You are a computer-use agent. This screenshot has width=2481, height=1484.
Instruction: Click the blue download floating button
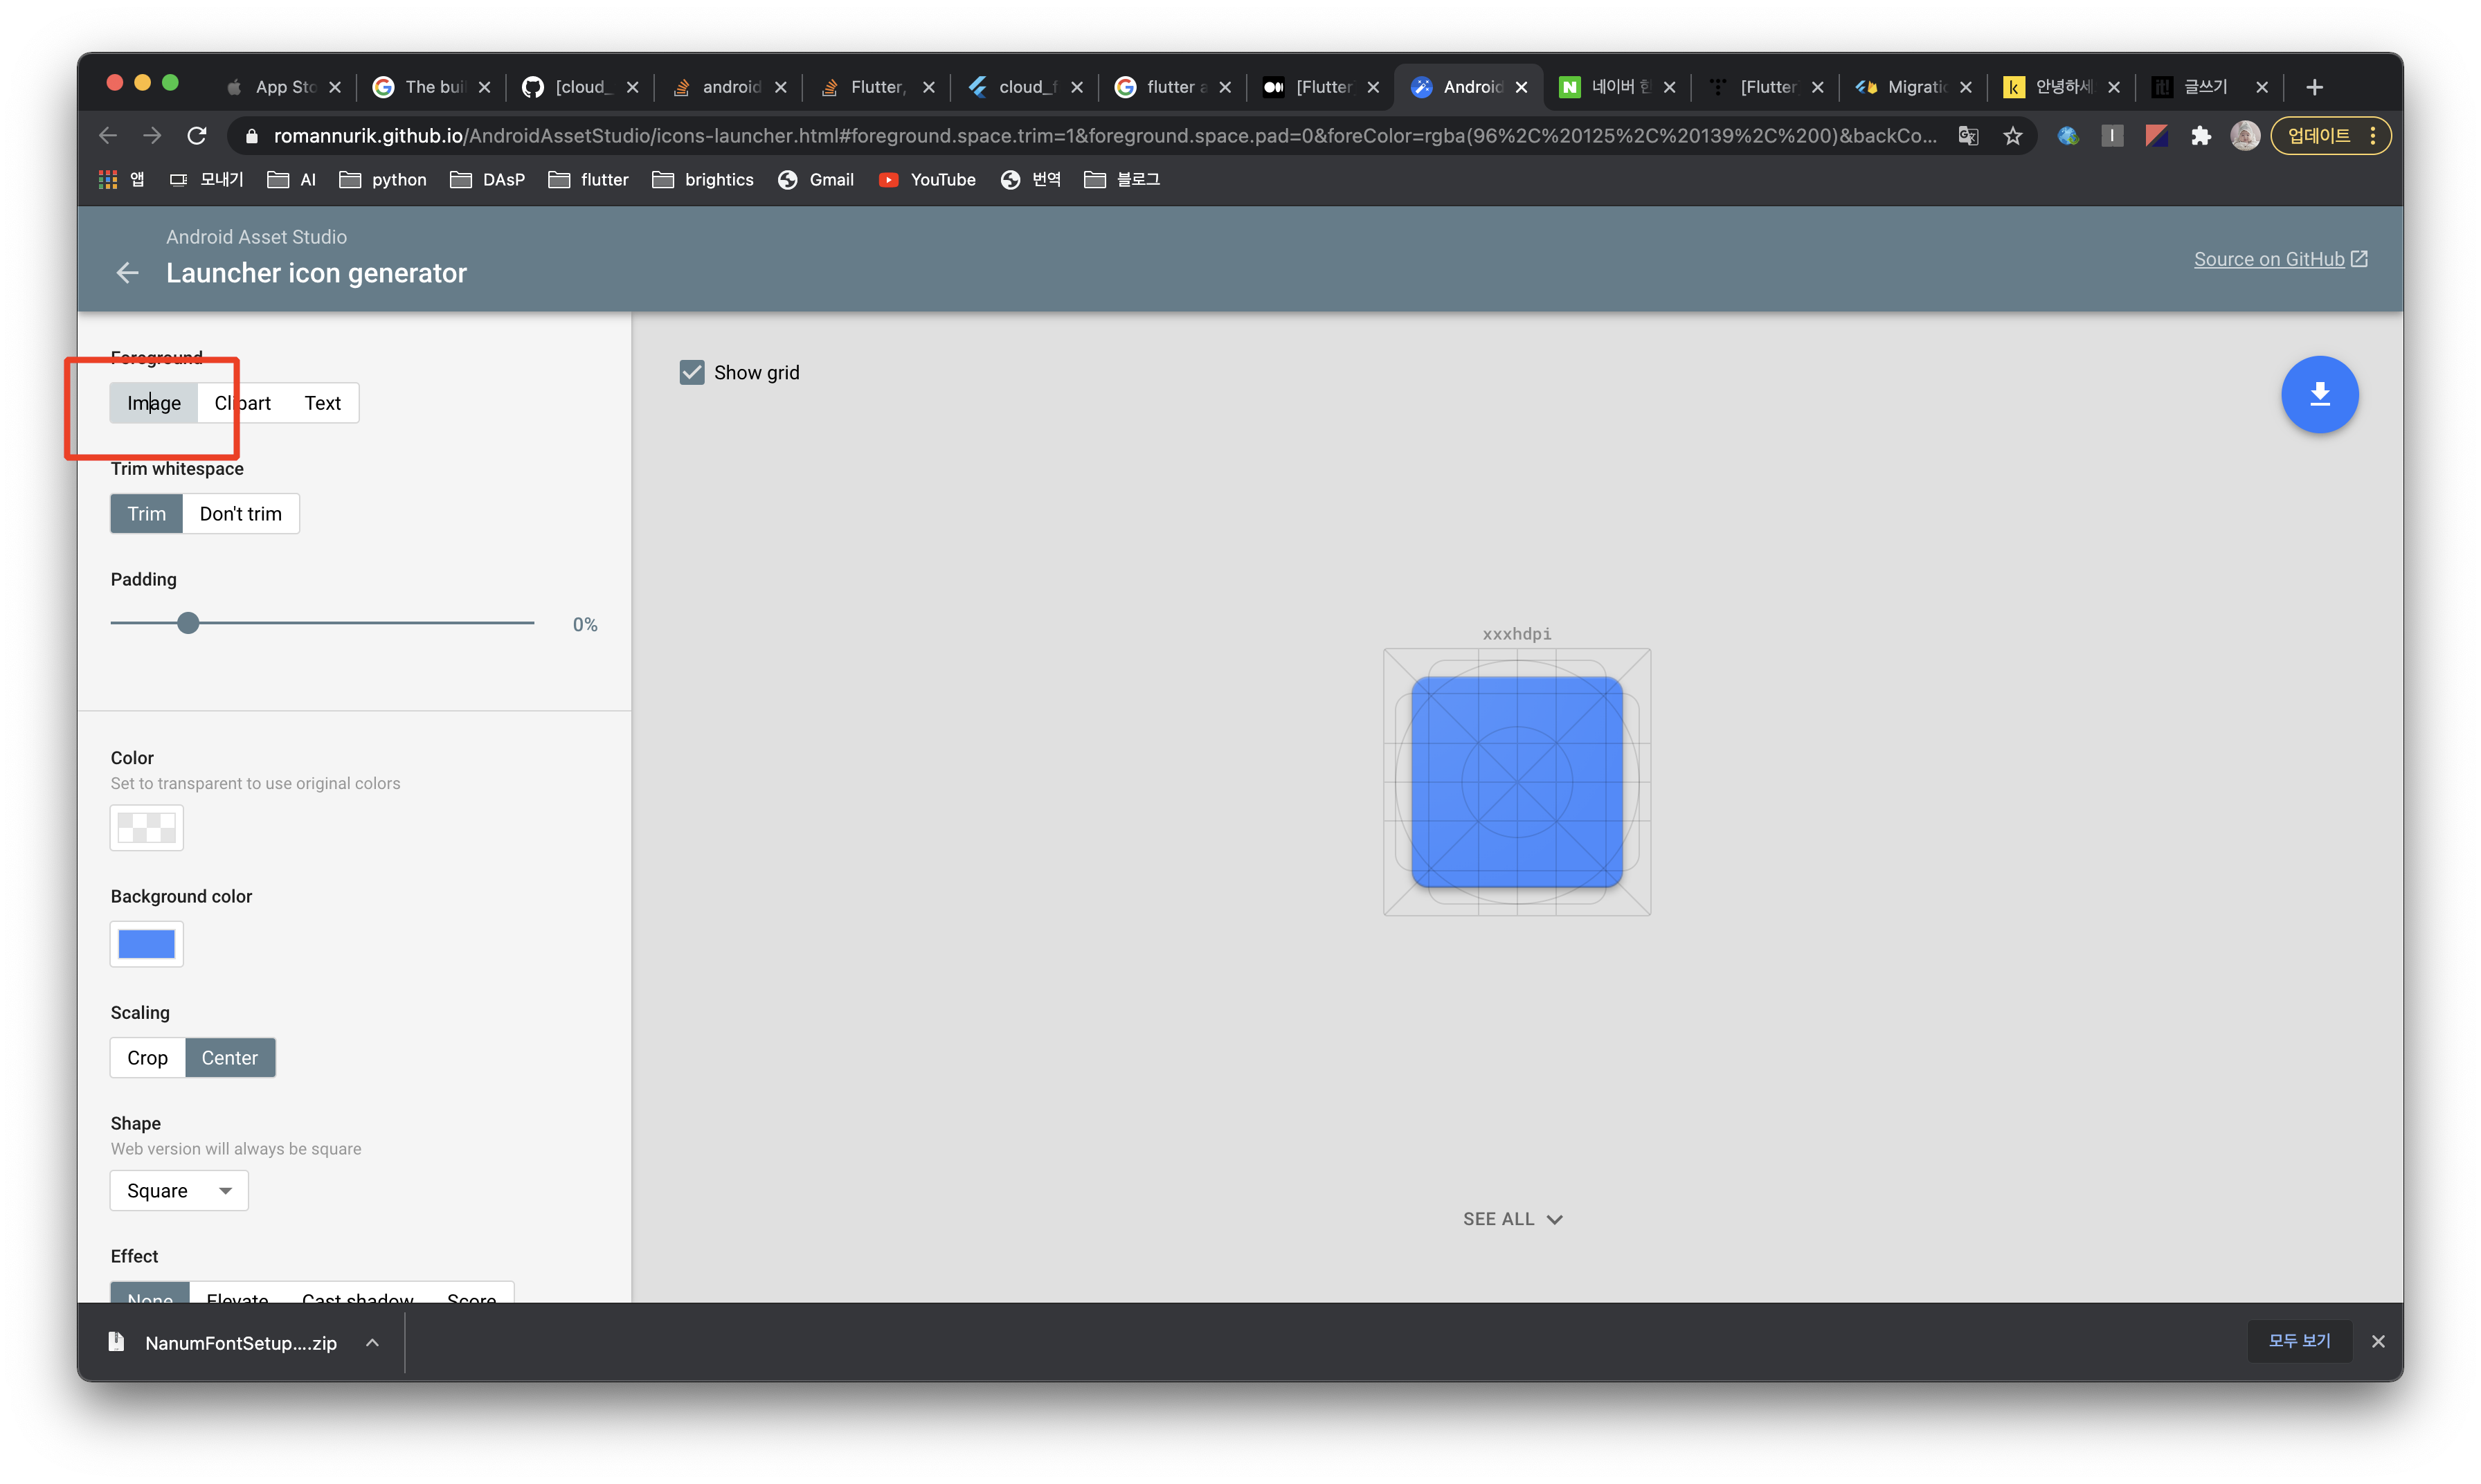tap(2318, 394)
